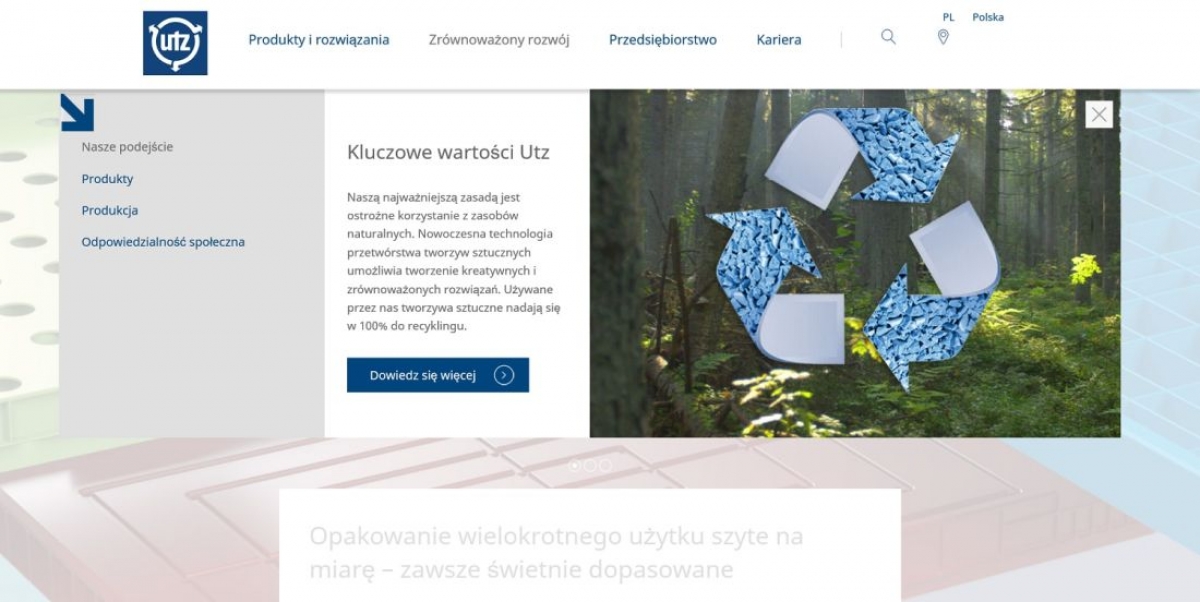Open the Zrównoważony rozwój menu

pyautogui.click(x=499, y=40)
